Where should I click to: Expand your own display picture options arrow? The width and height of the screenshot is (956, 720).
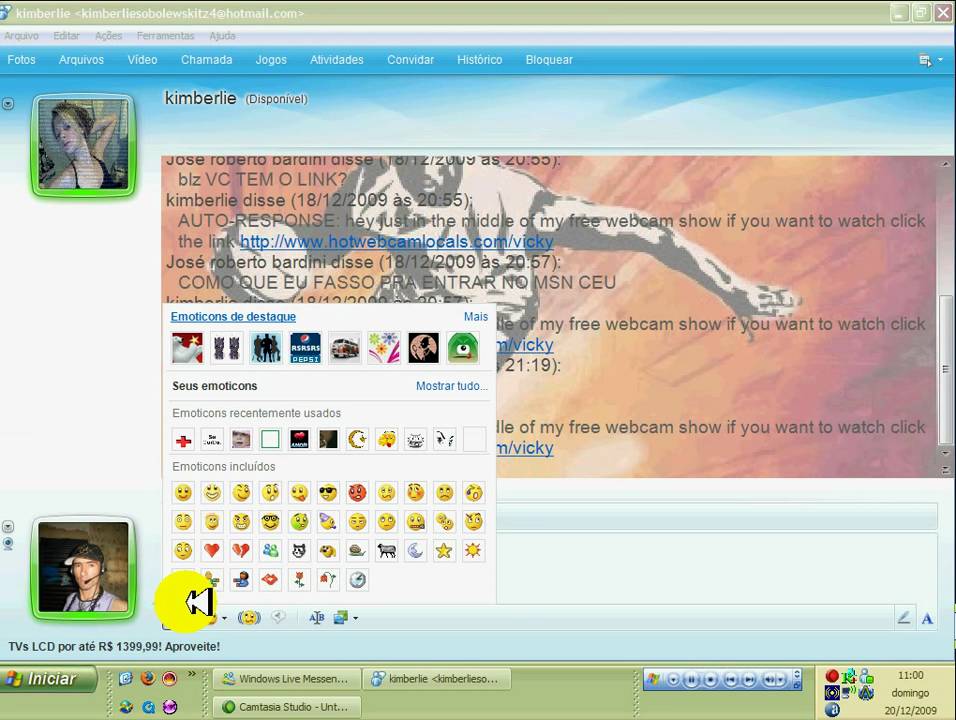pos(8,527)
